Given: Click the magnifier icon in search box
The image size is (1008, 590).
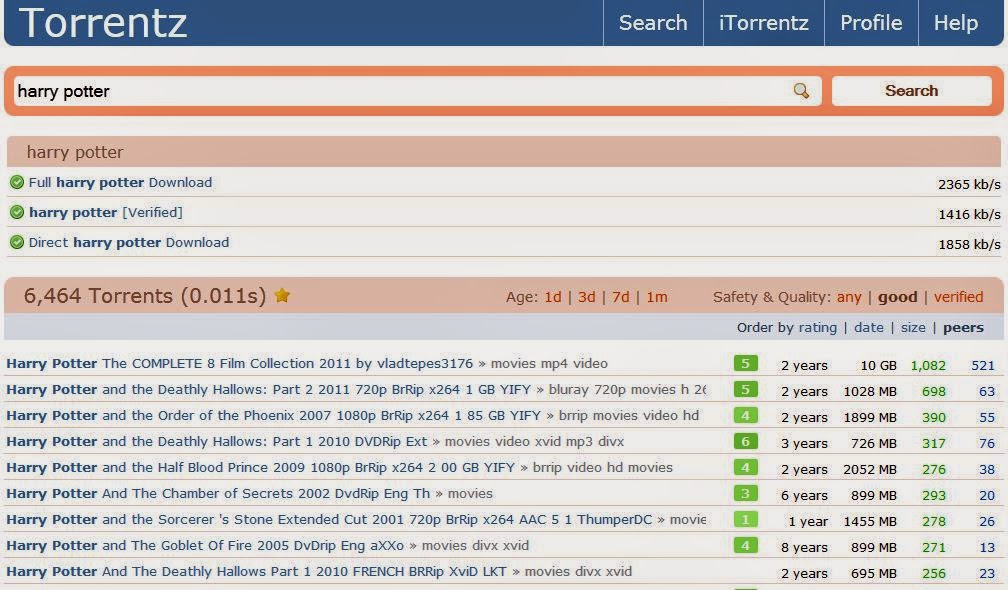Looking at the screenshot, I should pos(801,91).
